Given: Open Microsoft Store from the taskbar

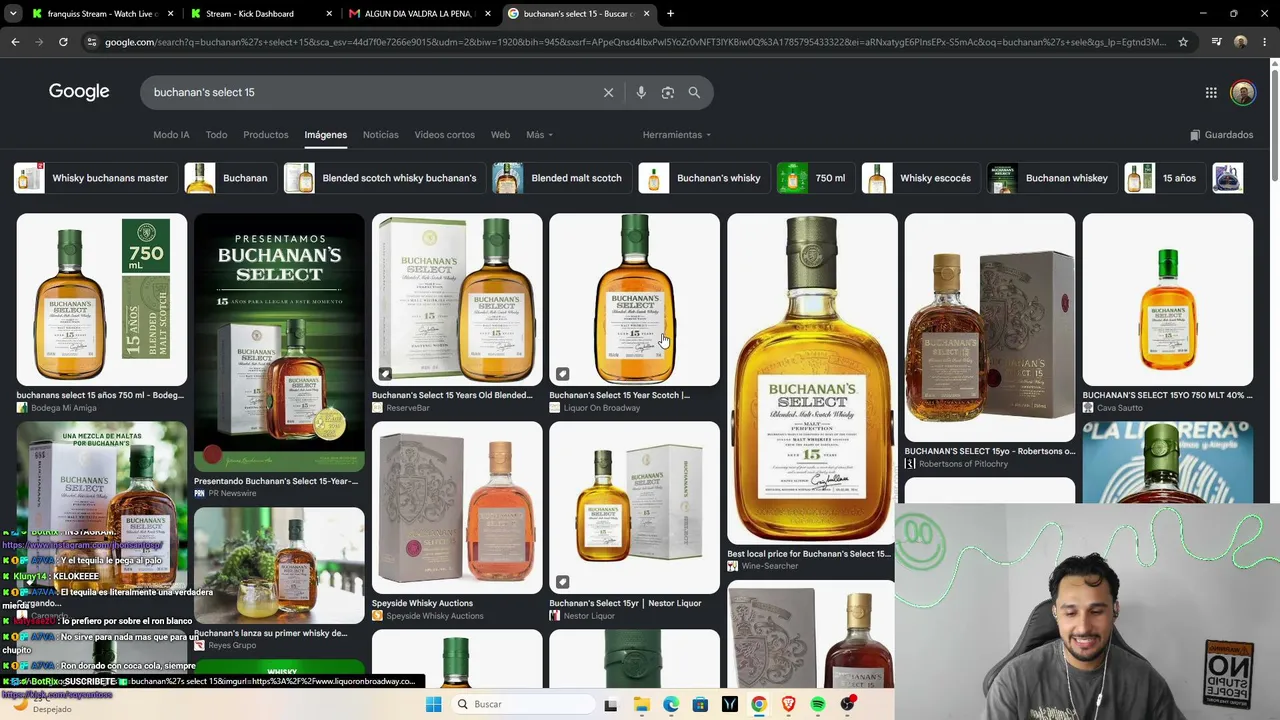Looking at the screenshot, I should (x=700, y=704).
